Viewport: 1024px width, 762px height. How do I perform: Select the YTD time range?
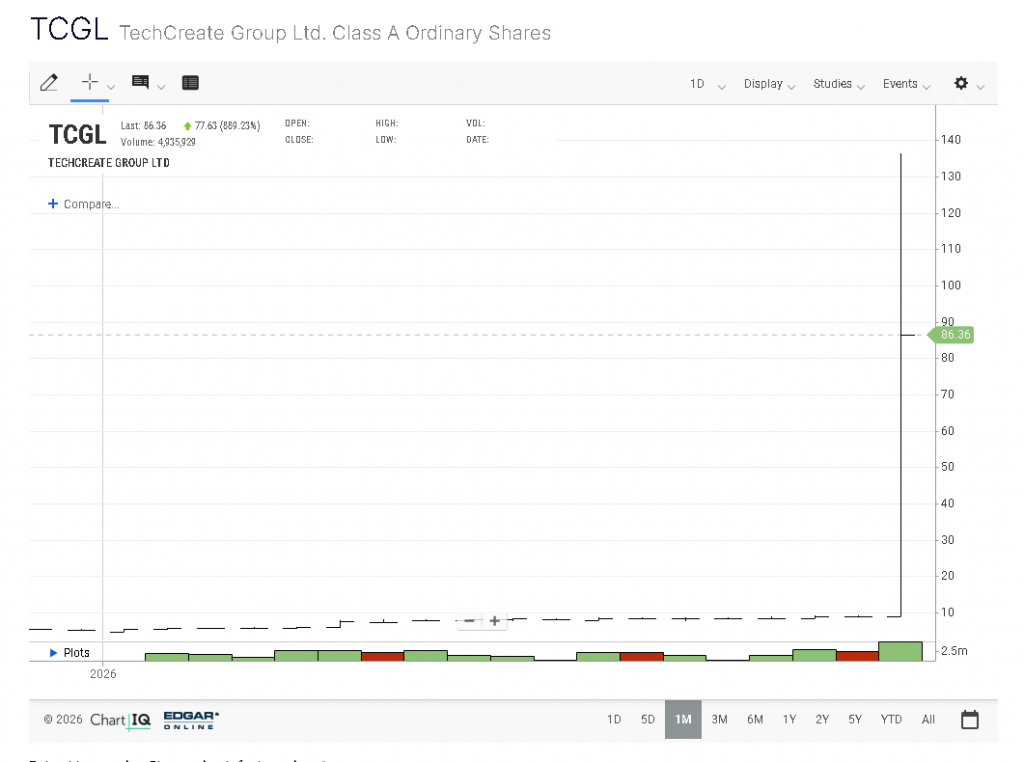pos(890,719)
